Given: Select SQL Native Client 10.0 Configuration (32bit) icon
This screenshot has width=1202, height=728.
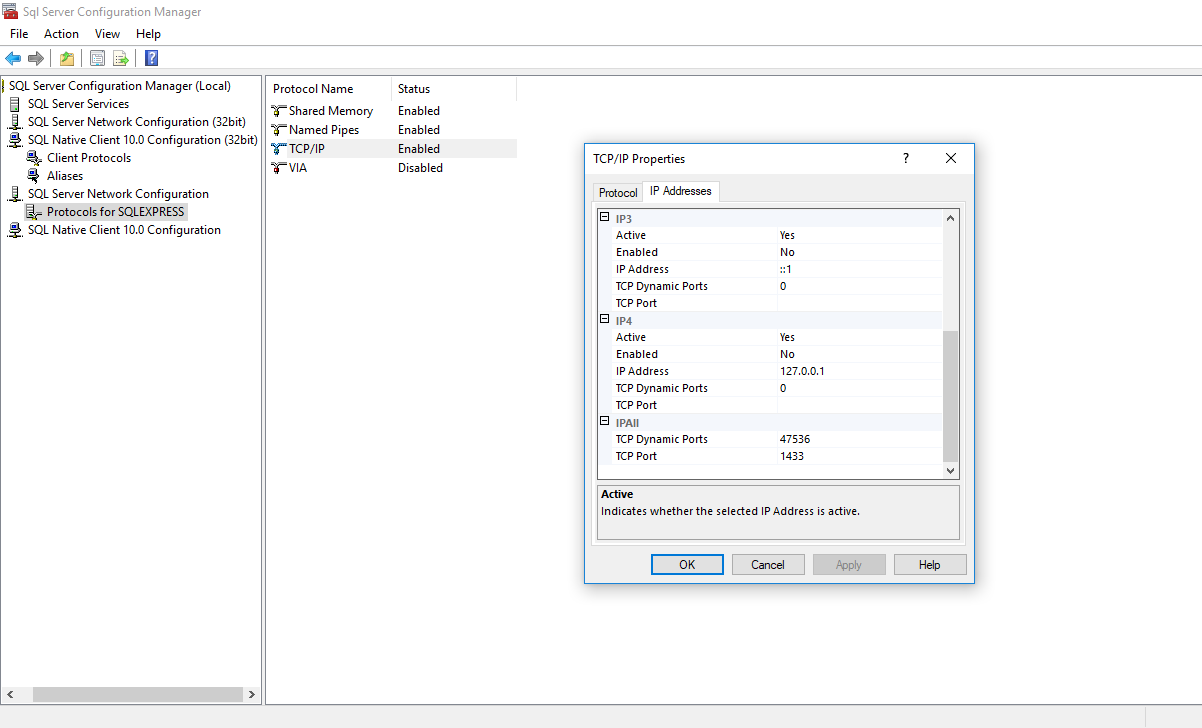Looking at the screenshot, I should point(15,140).
